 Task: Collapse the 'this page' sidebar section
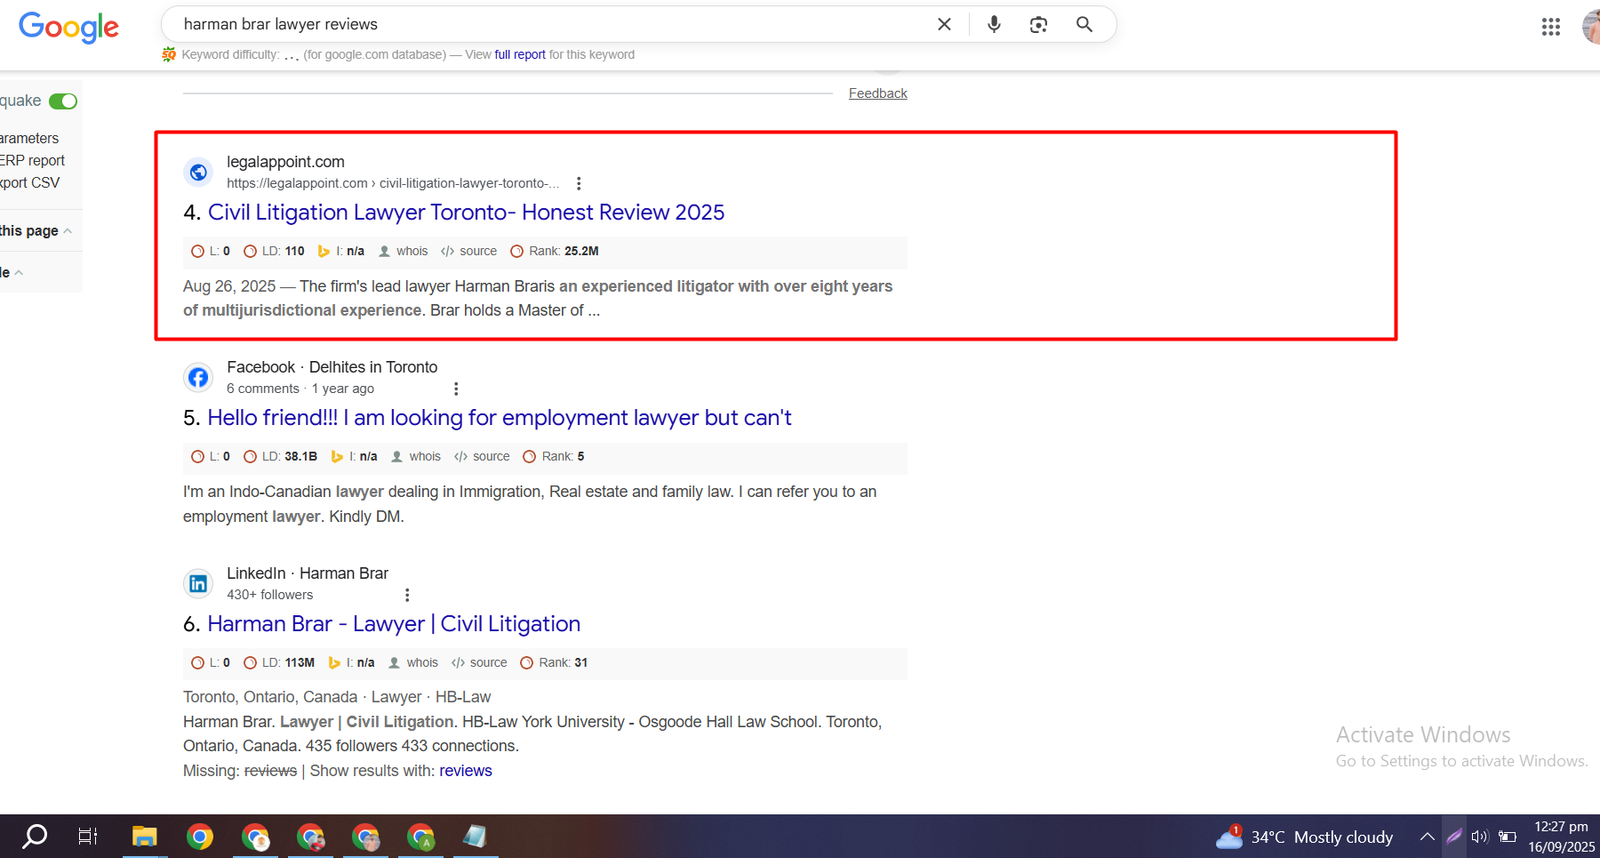[x=67, y=231]
